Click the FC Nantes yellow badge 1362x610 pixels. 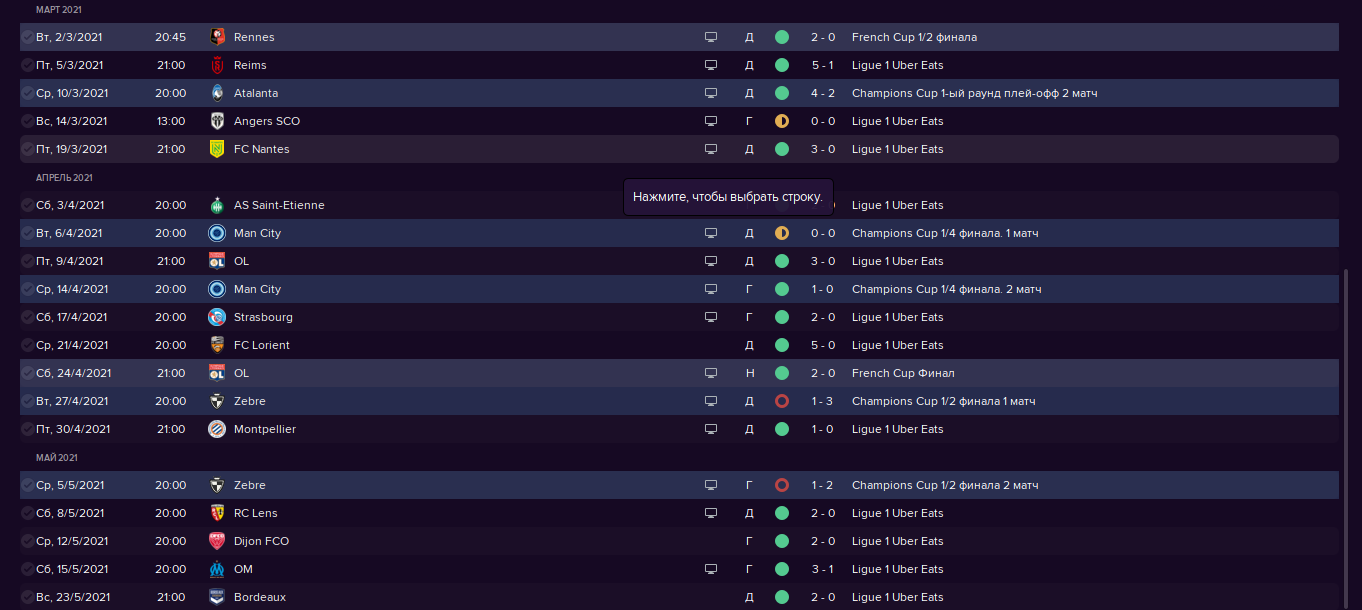[216, 149]
